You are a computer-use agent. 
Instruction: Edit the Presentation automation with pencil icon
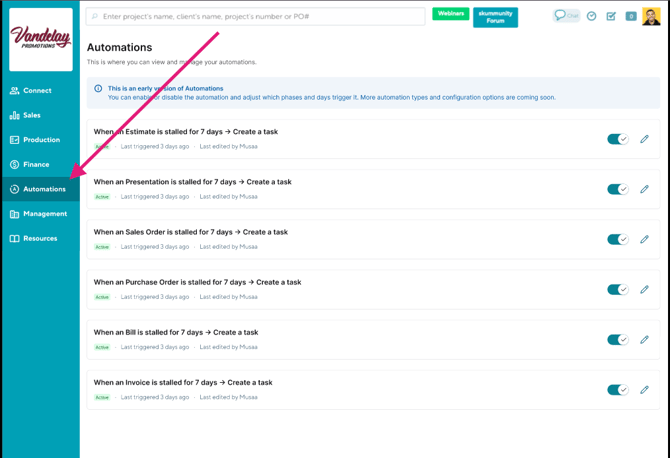click(x=644, y=189)
